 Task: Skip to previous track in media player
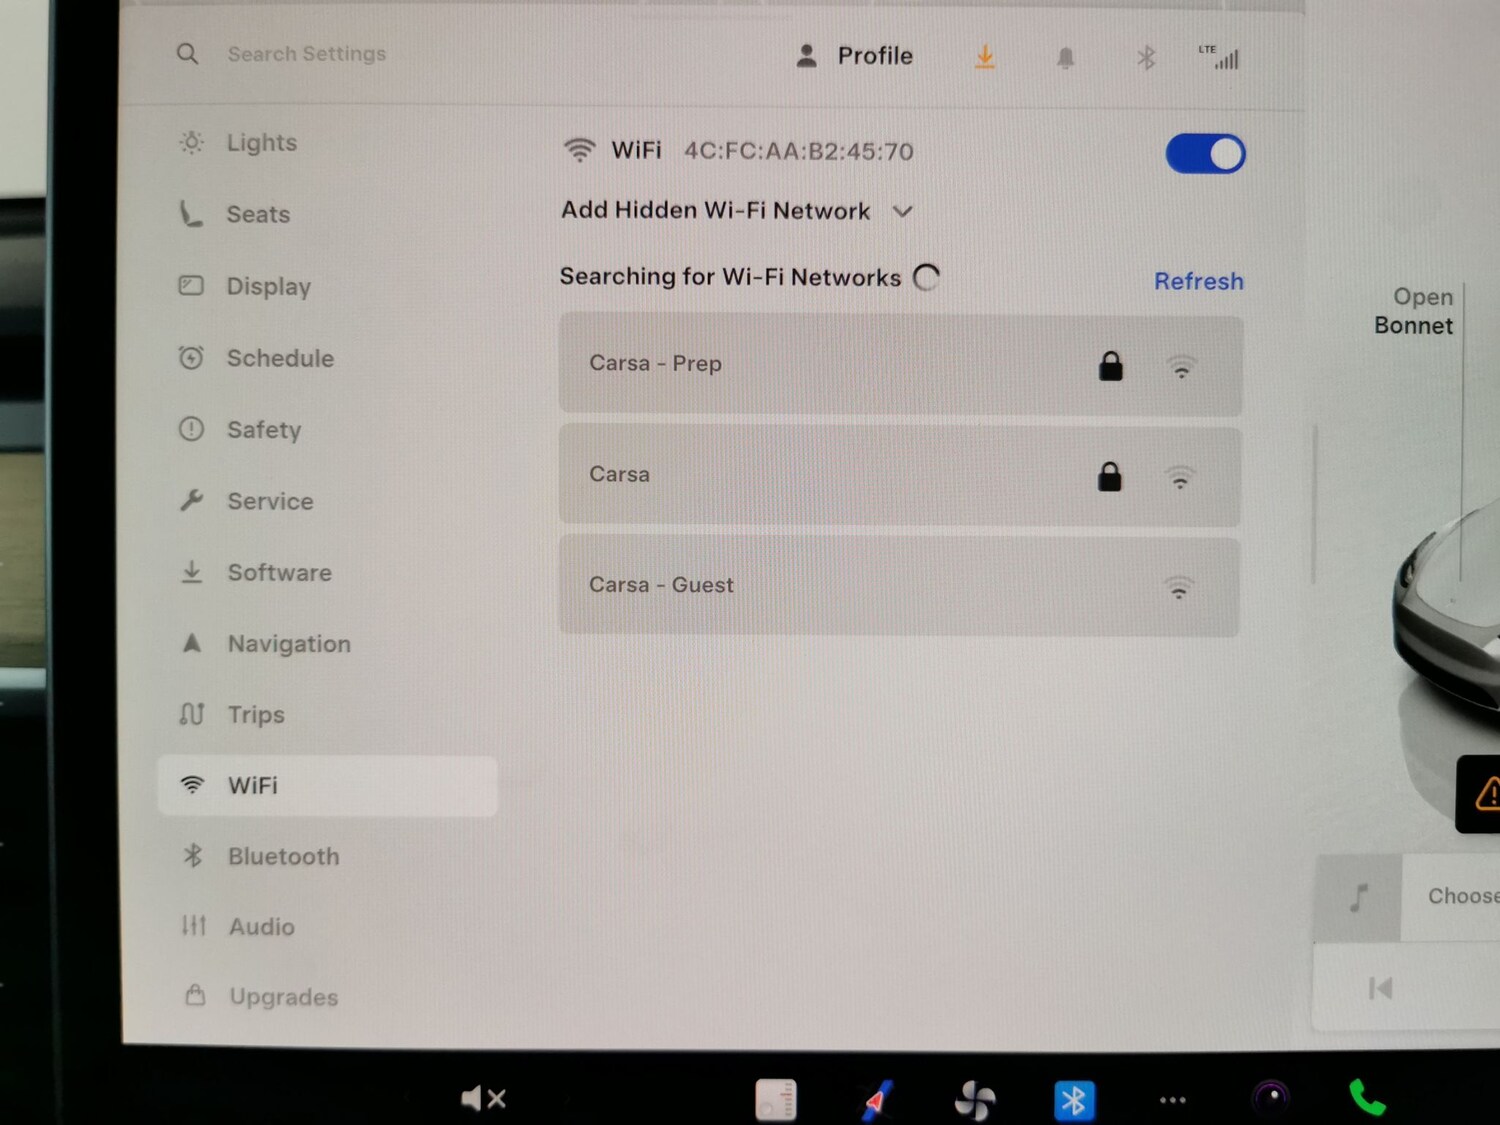pos(1380,989)
